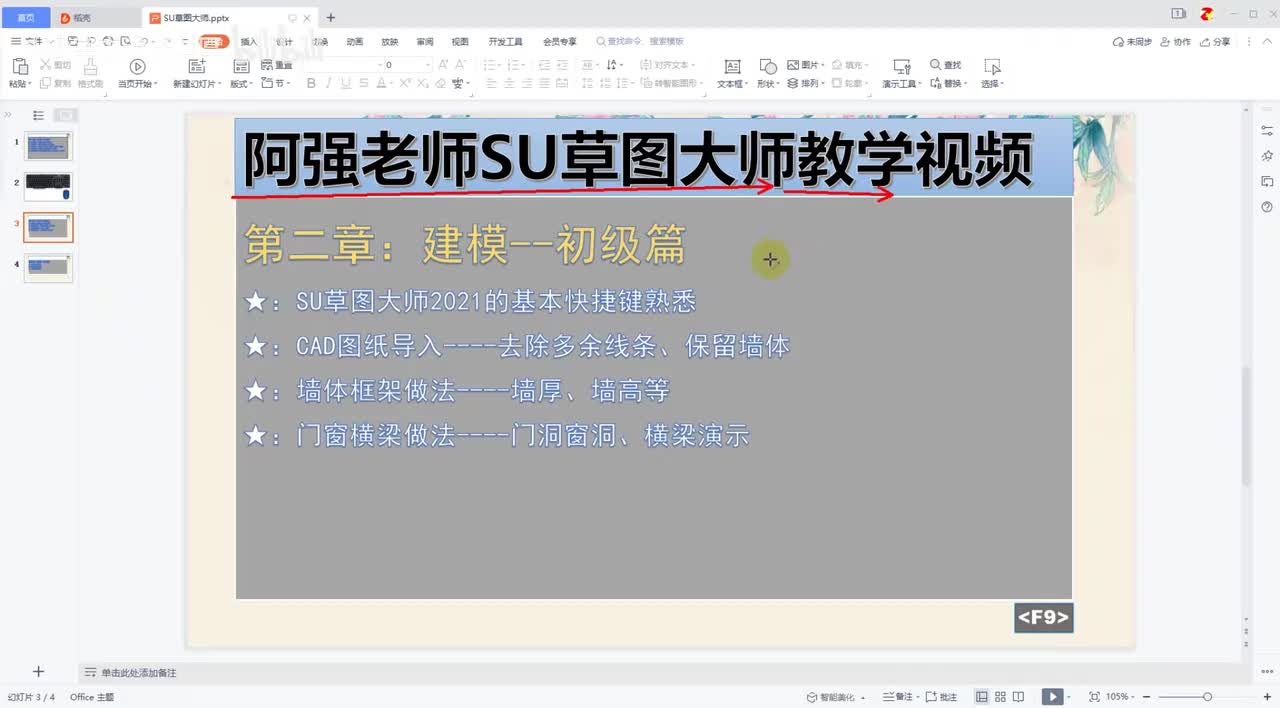Open slideshow play options dropdown arrow
Screen dimensions: 1280x708
pyautogui.click(x=1068, y=697)
